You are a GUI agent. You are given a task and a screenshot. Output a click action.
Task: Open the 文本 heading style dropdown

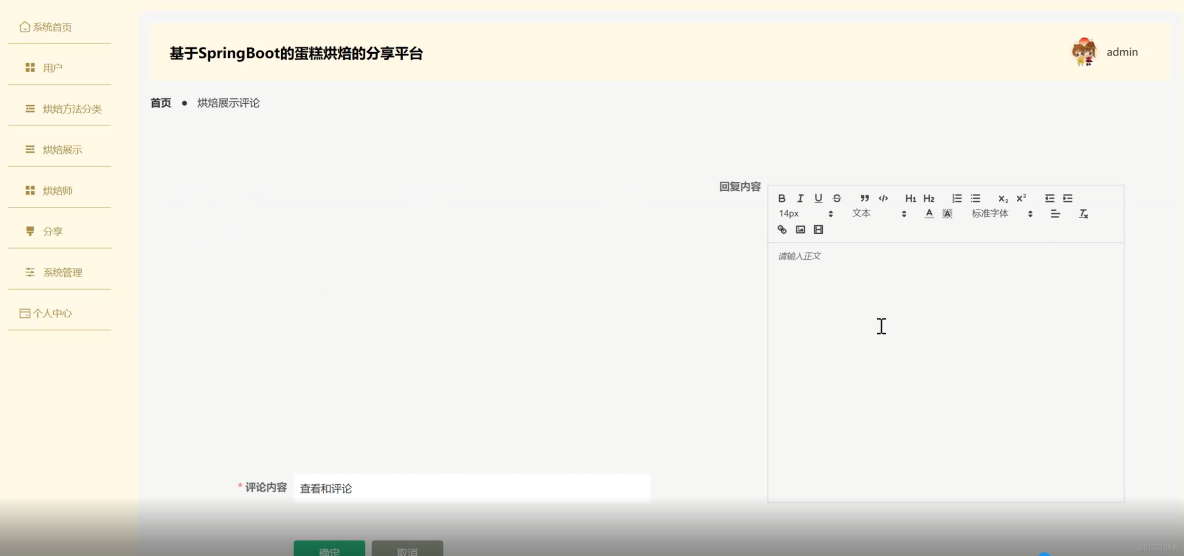879,214
